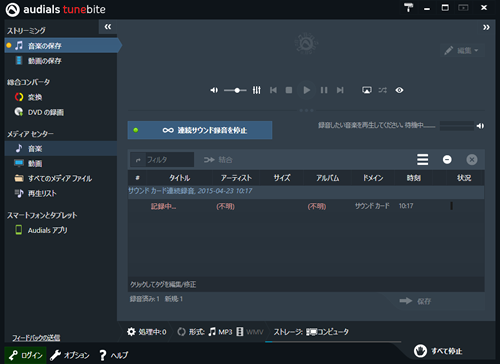Select 音楽 under メディア センター
Viewport: 500px width, 364px height.
61,148
